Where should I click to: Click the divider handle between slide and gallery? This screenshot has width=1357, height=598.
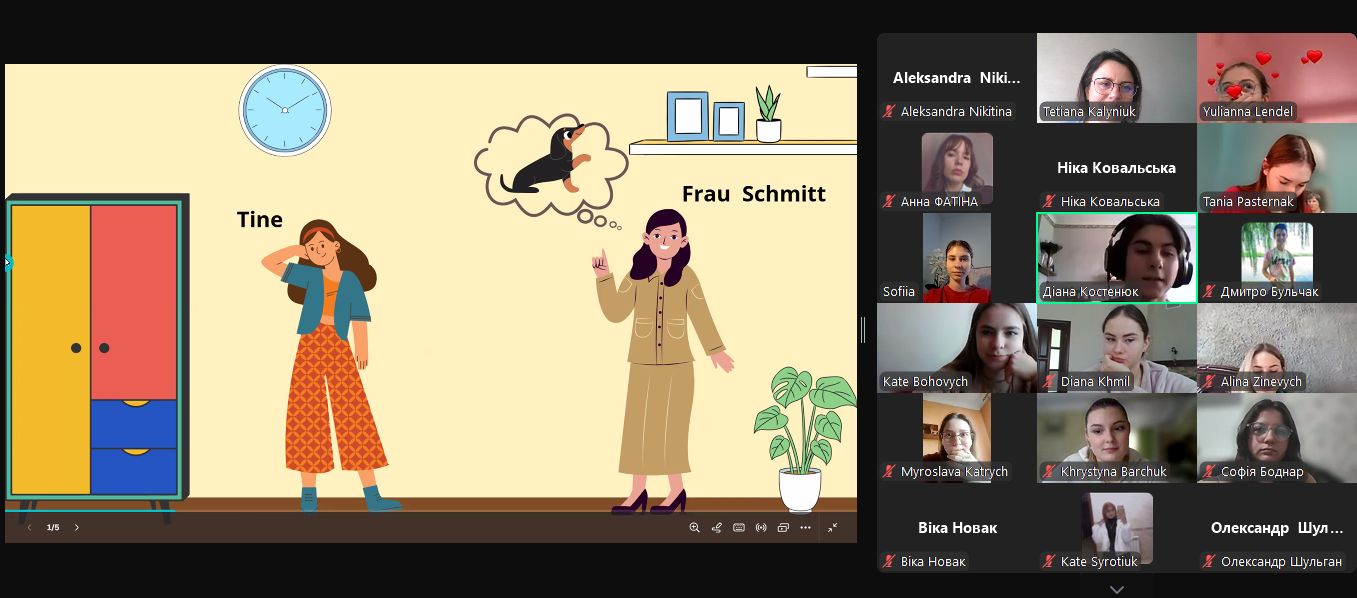(863, 329)
